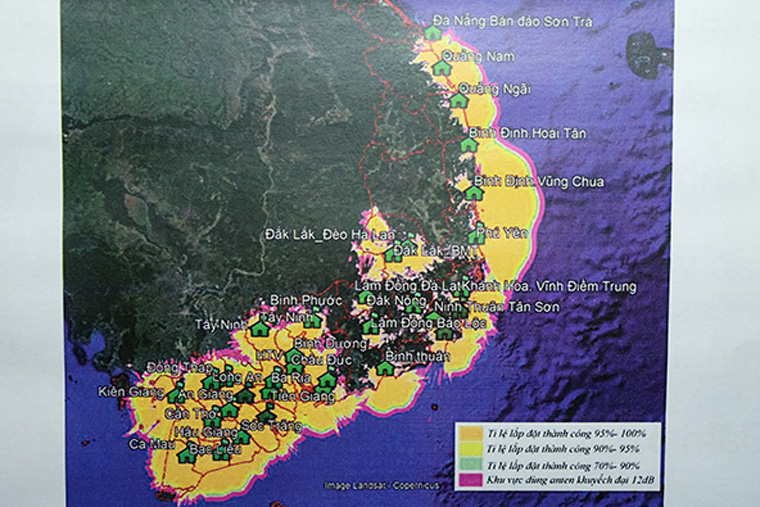760x507 pixels.
Task: Click the Tây Ninh station house icon
Action: [x=260, y=328]
